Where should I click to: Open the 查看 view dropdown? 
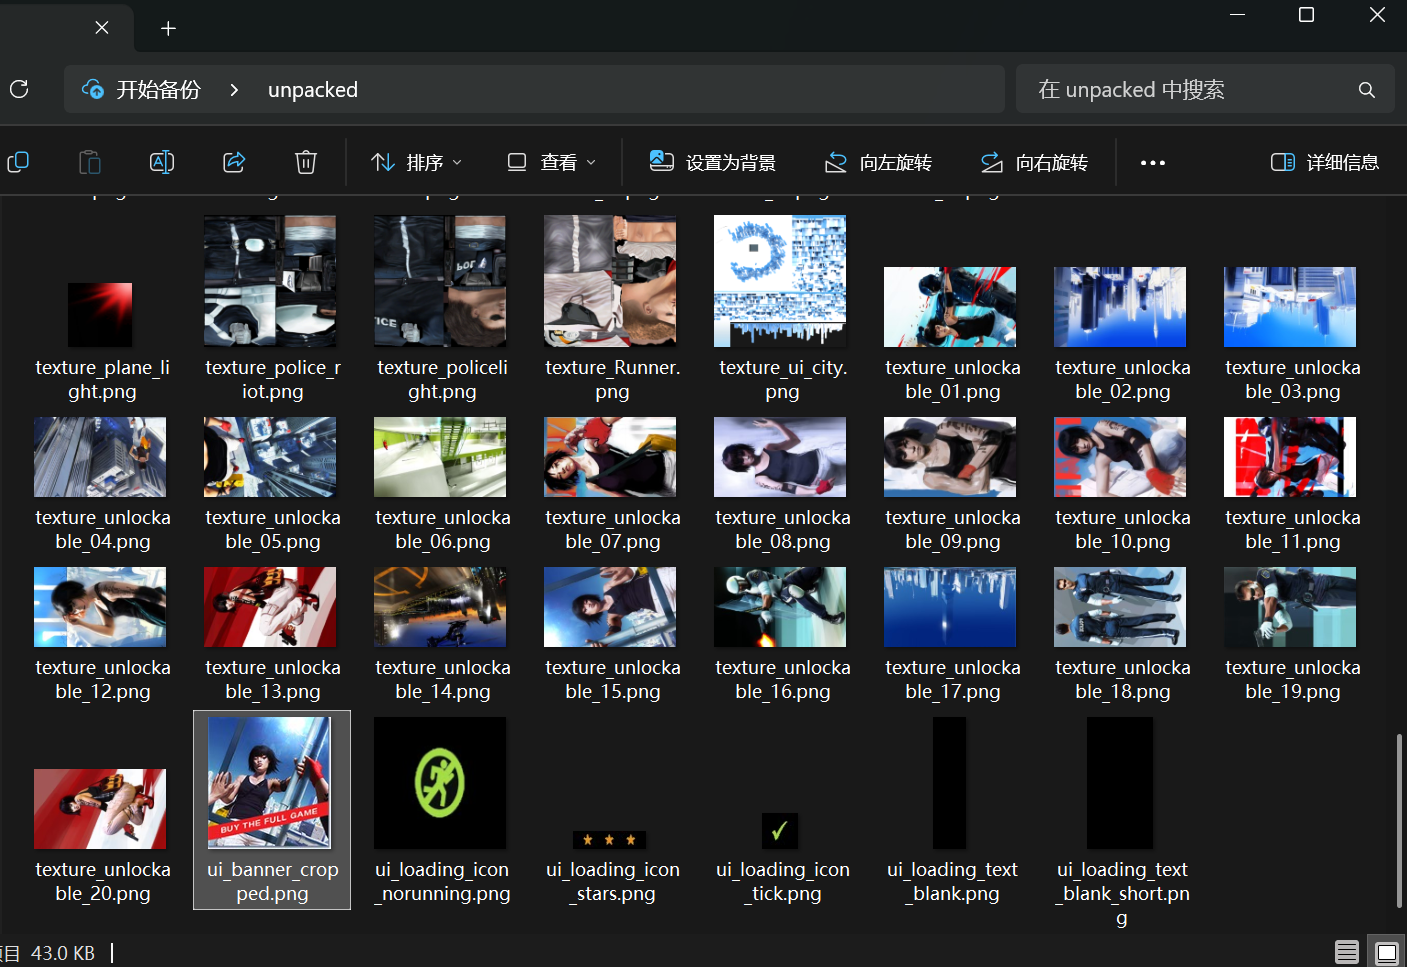coord(551,162)
